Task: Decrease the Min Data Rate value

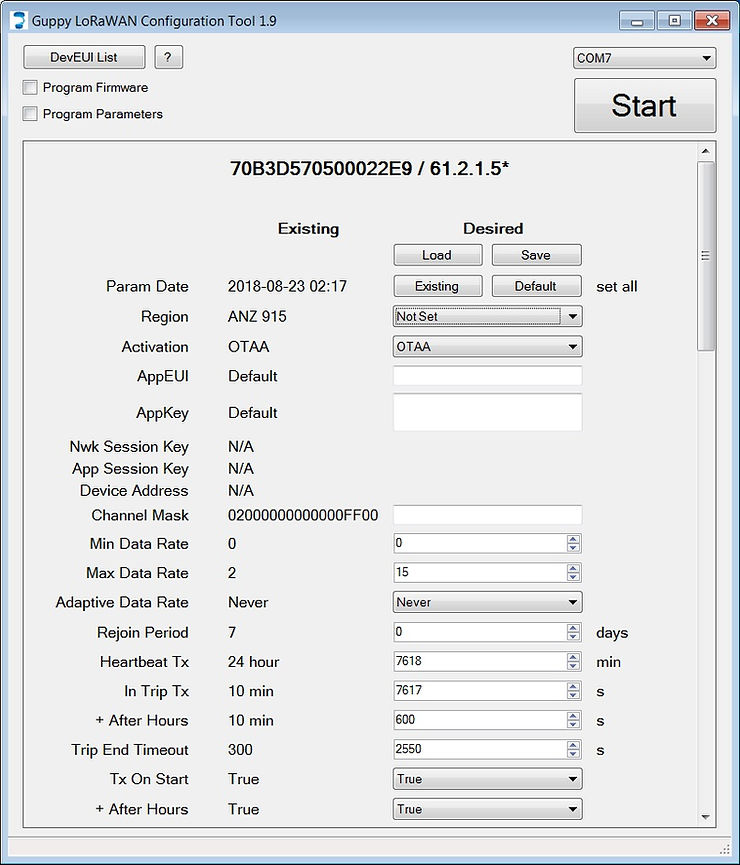Action: pos(573,548)
